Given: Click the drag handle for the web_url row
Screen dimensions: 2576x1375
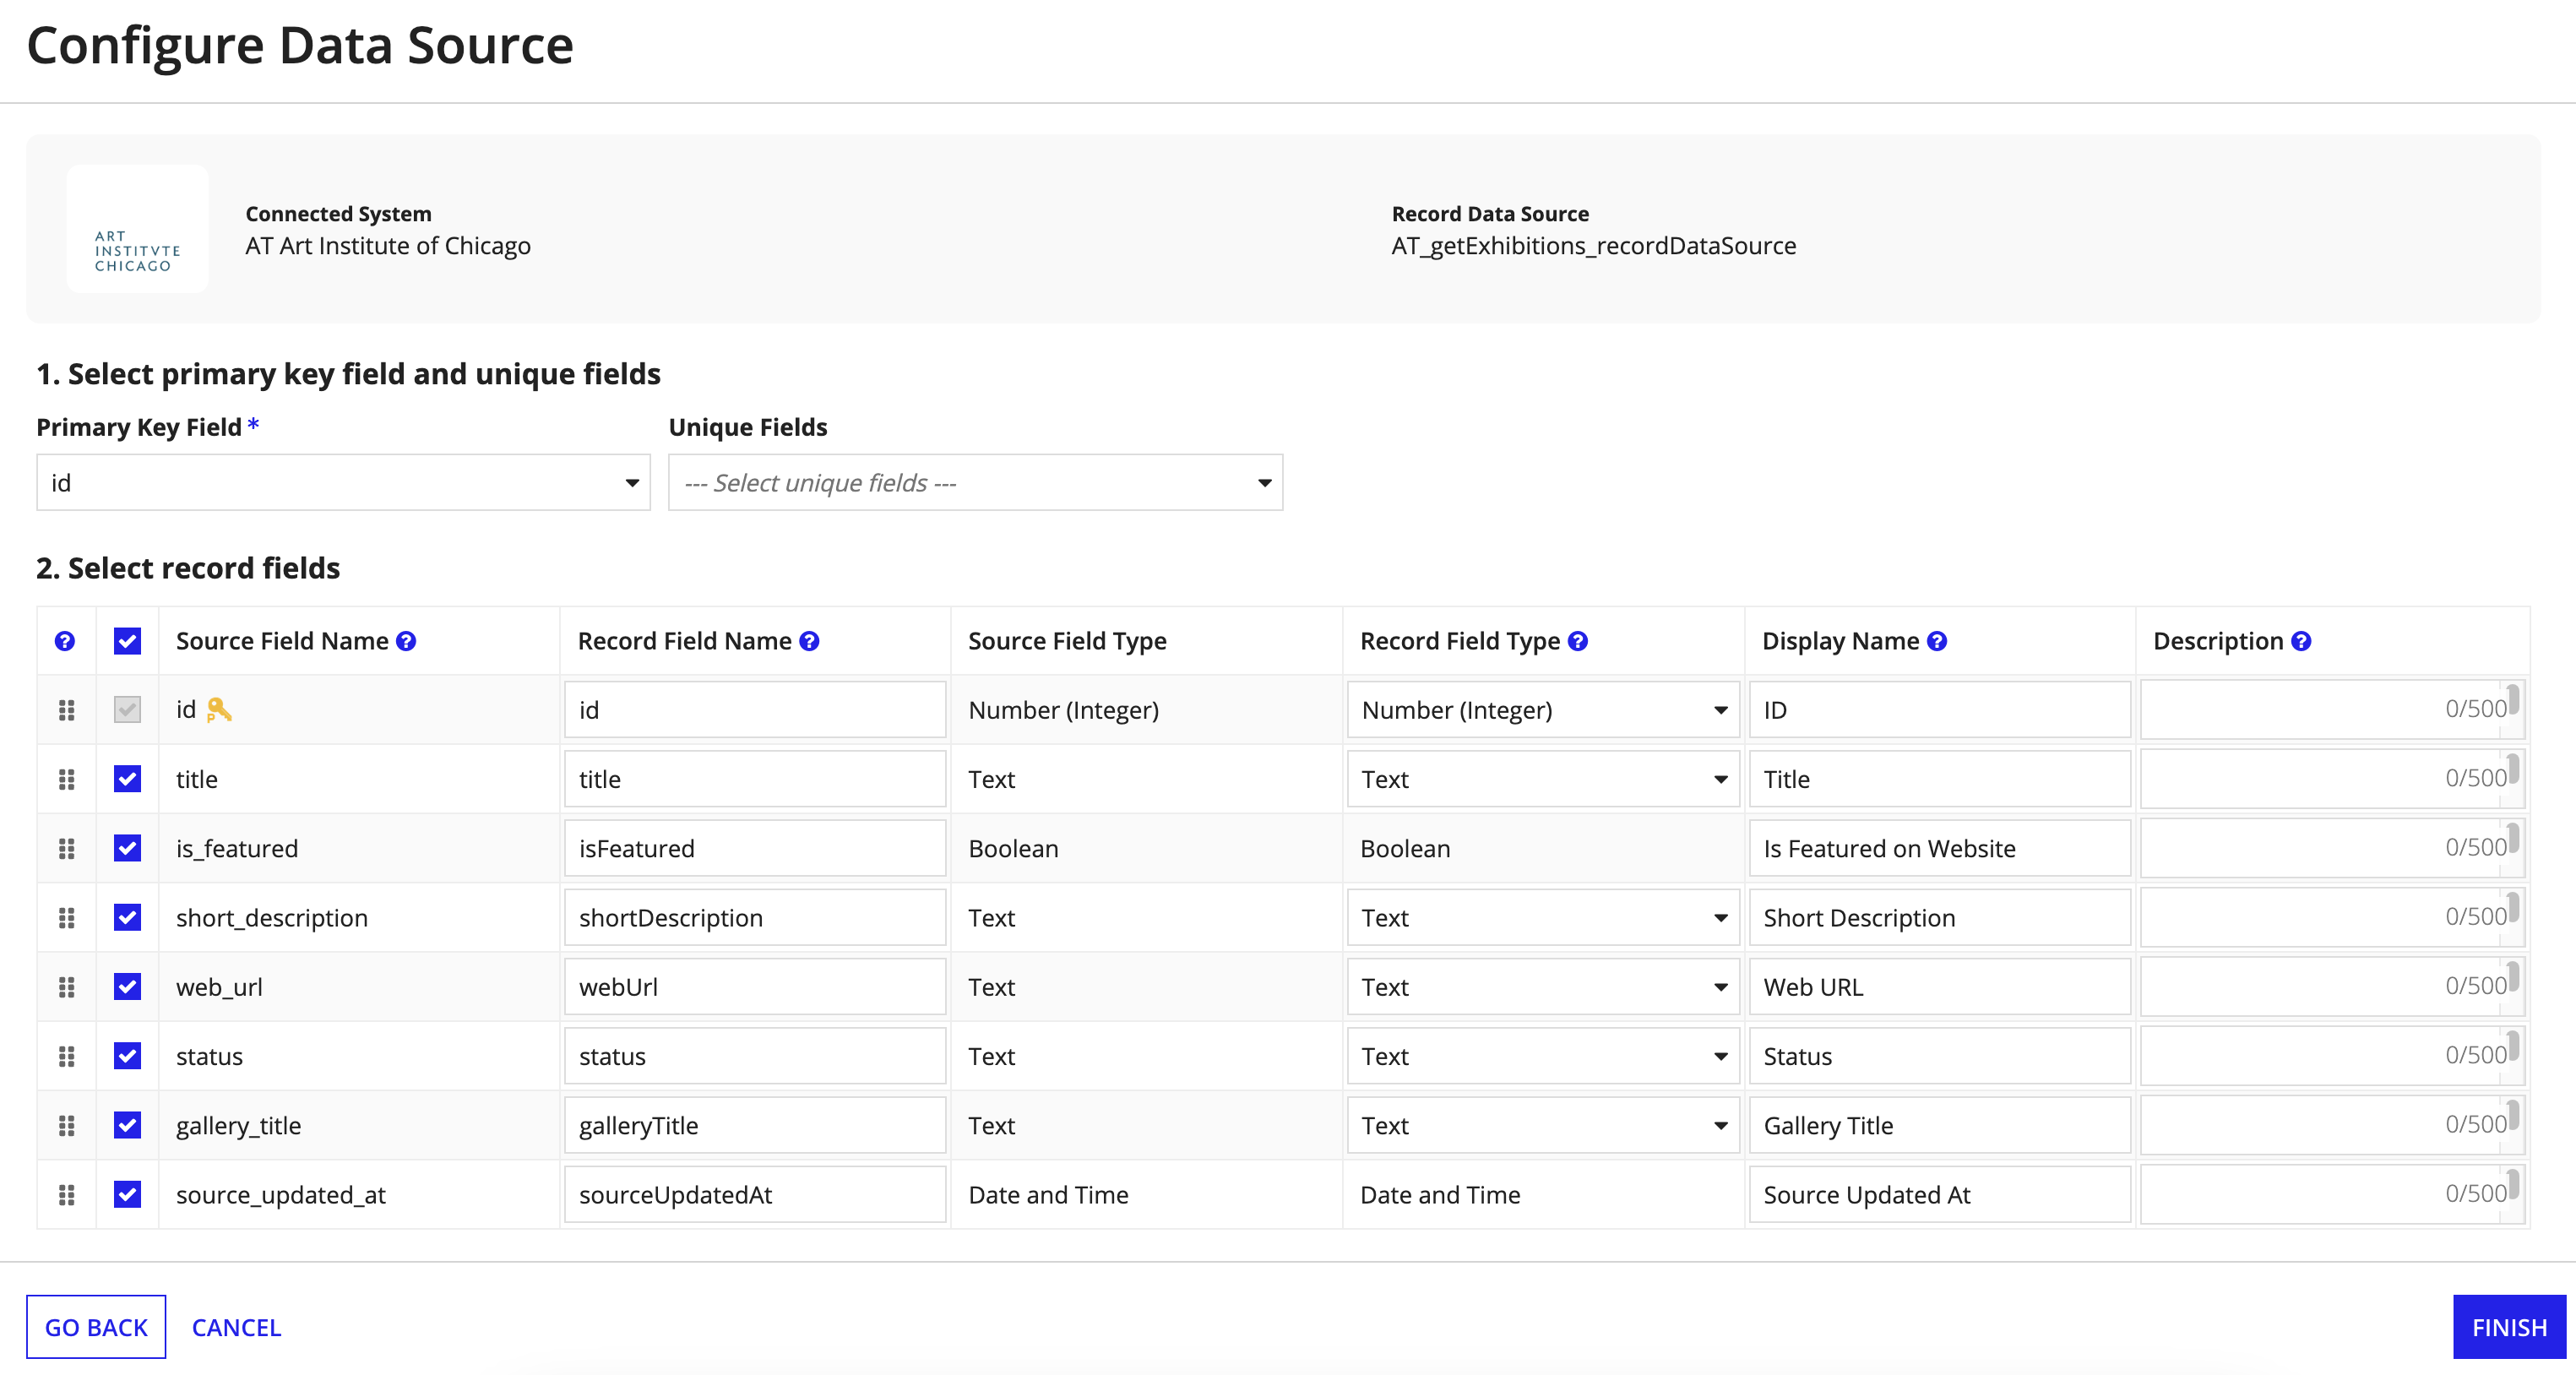Looking at the screenshot, I should 66,987.
